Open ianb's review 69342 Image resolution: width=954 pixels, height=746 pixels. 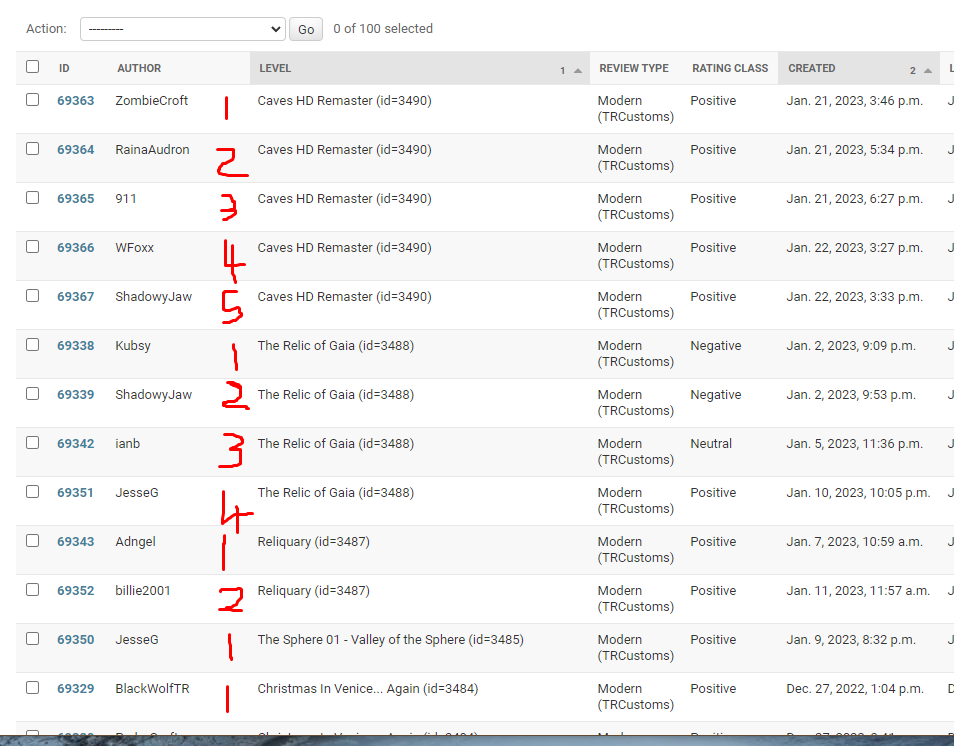point(75,443)
